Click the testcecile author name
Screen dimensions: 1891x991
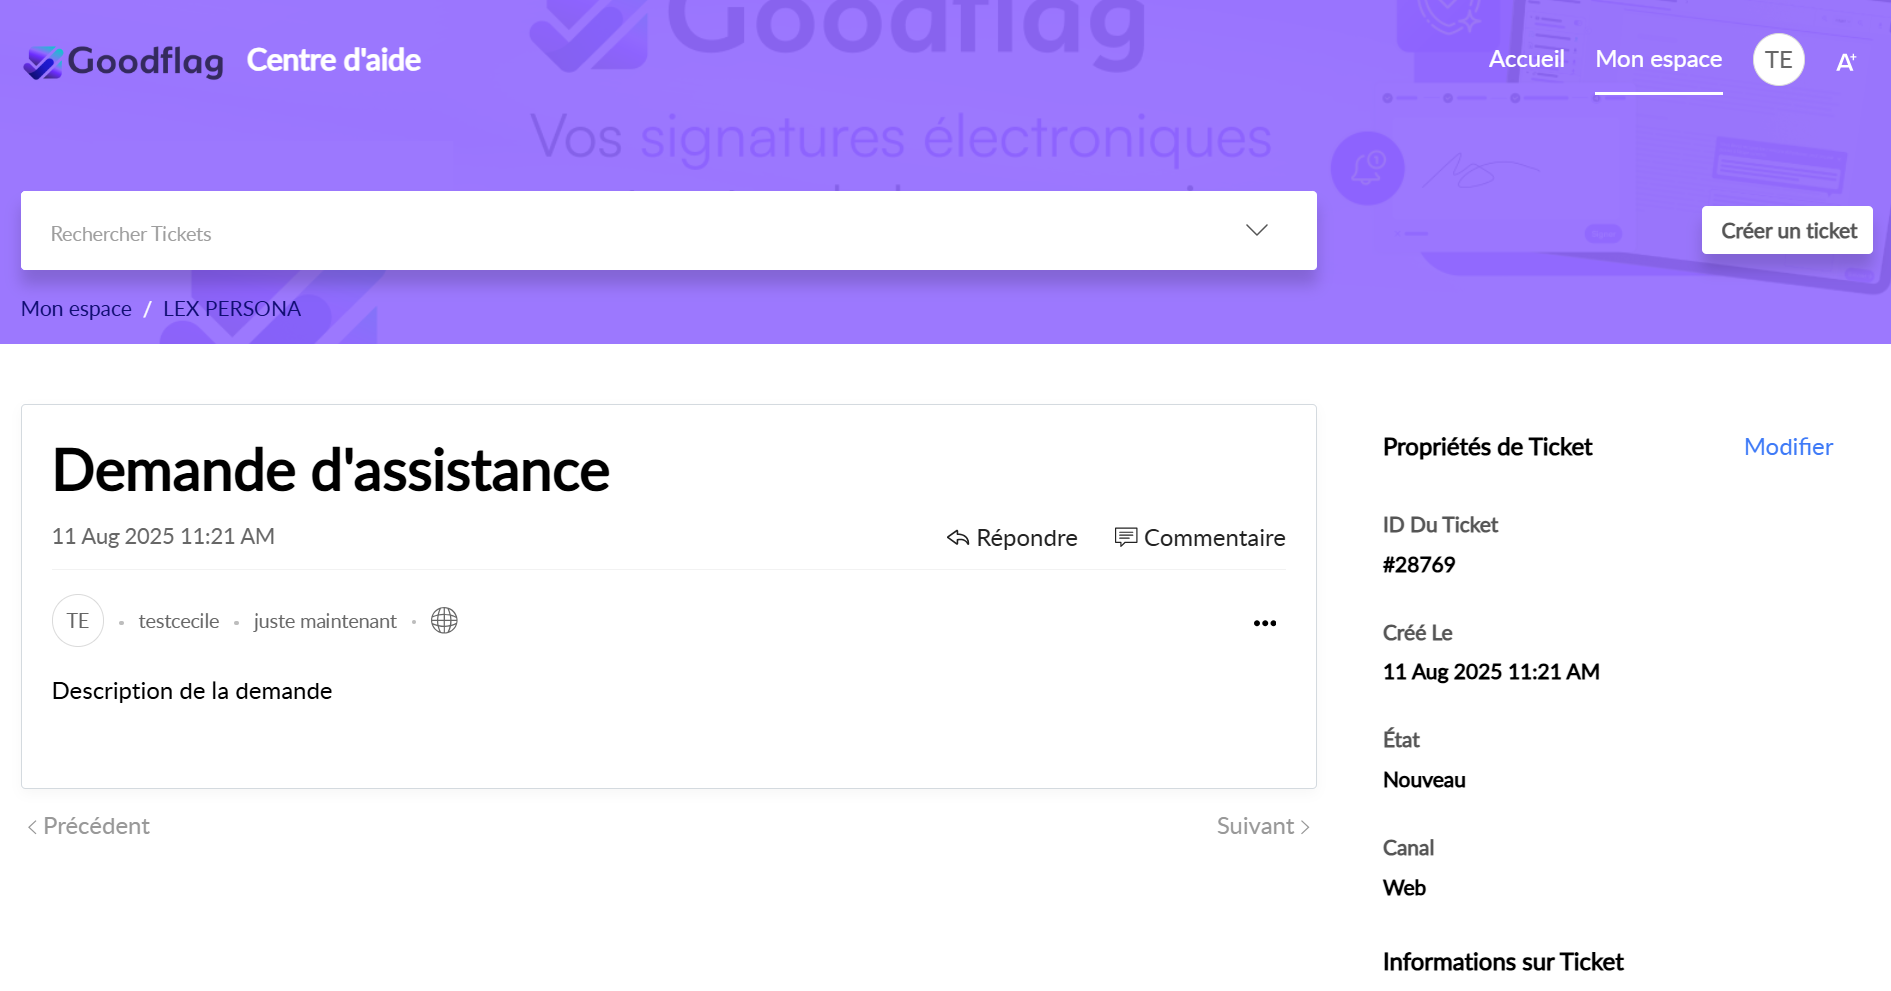(179, 621)
